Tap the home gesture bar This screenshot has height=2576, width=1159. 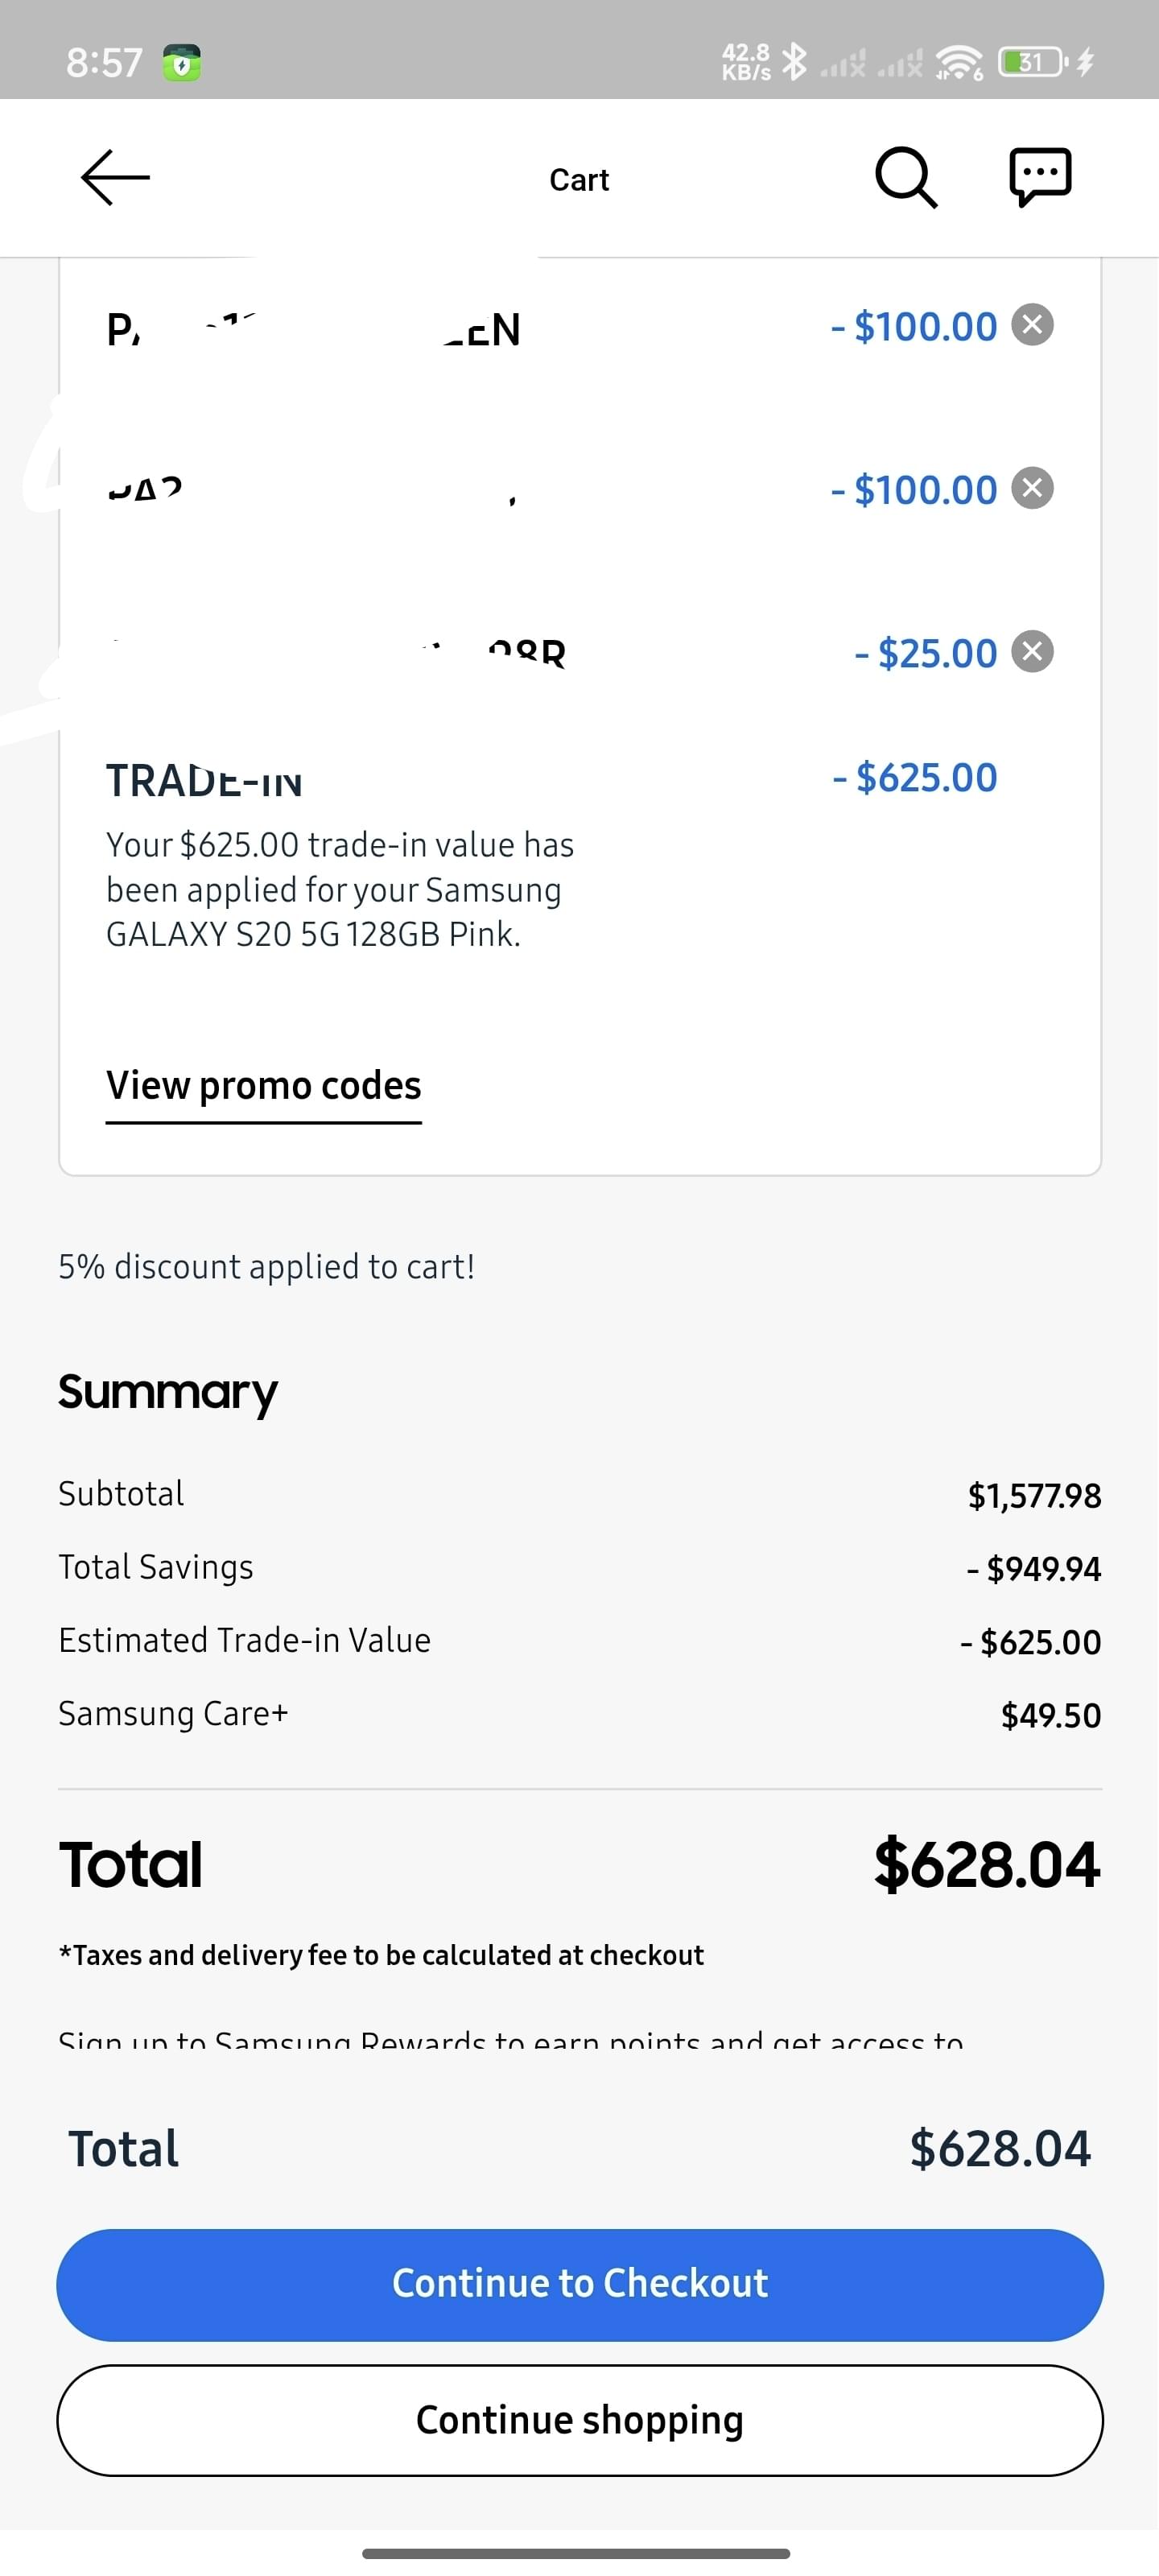(x=576, y=2553)
